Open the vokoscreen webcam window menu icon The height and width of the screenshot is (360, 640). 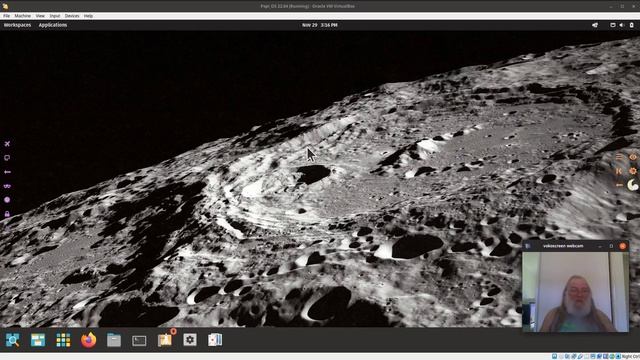click(528, 246)
